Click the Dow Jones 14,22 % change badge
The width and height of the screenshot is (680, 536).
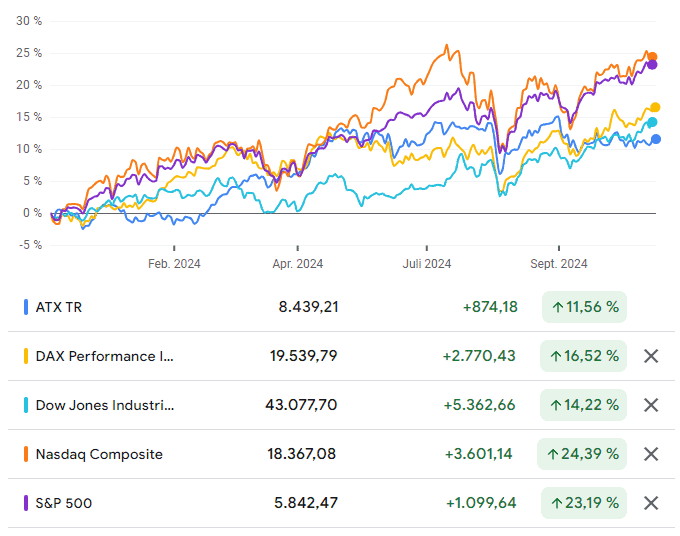click(x=583, y=405)
